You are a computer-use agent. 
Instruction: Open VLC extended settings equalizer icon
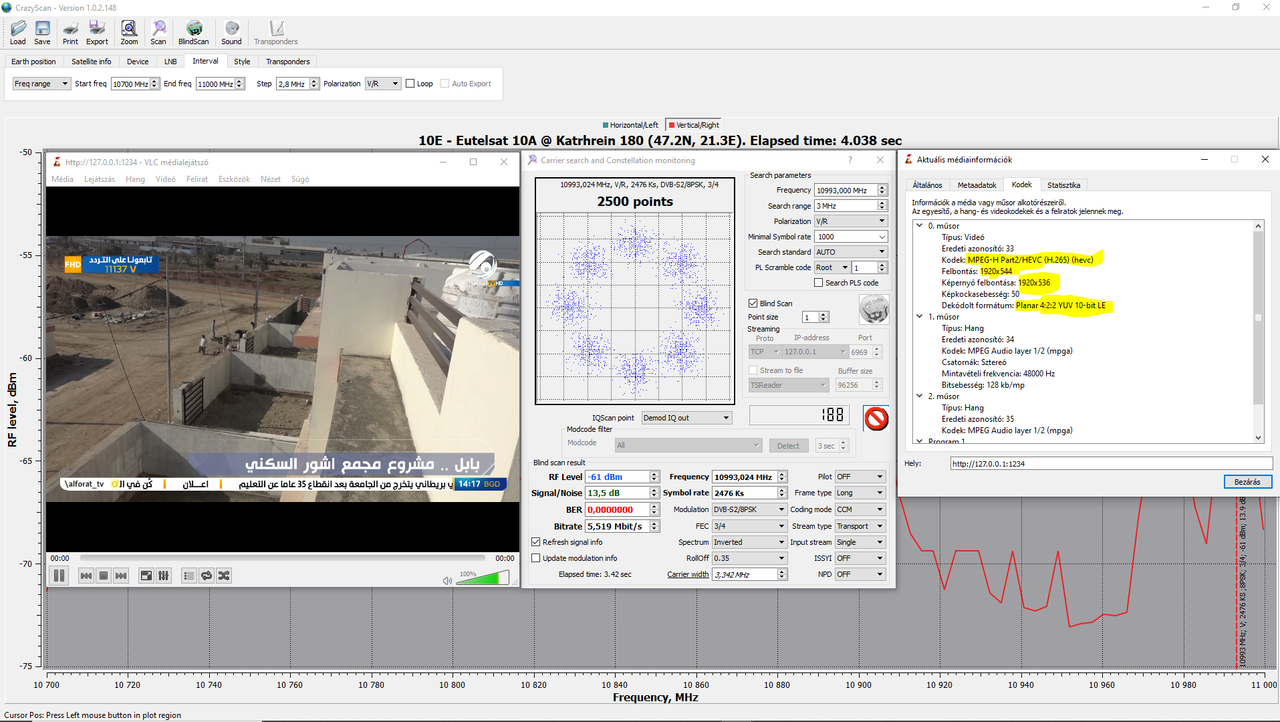pyautogui.click(x=163, y=575)
